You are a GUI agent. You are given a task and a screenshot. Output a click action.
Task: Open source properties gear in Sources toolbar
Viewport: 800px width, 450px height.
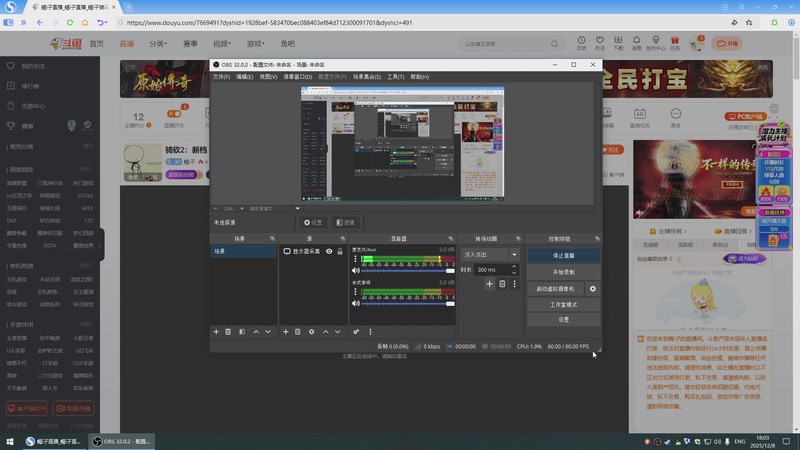tap(312, 331)
